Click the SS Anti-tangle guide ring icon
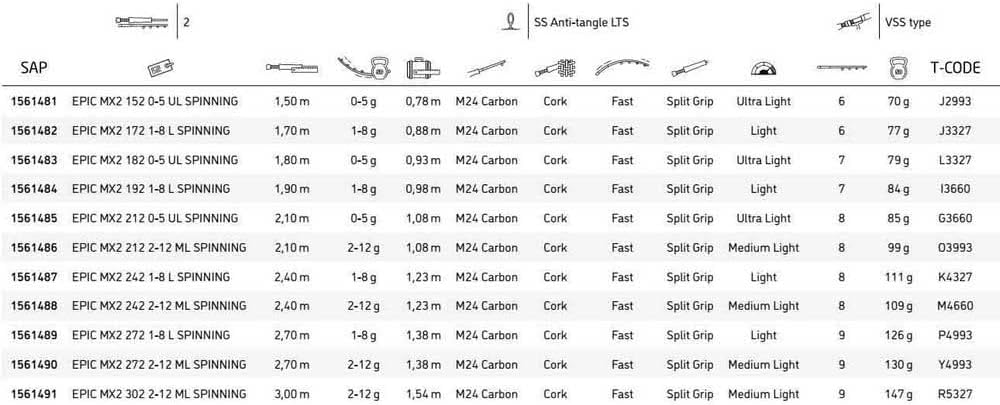 (x=512, y=21)
